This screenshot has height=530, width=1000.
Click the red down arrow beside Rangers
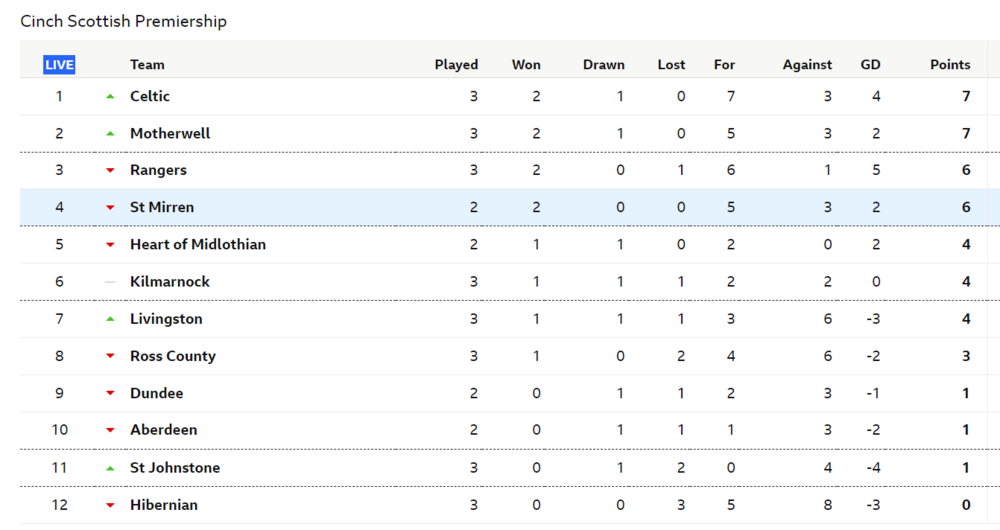(110, 171)
